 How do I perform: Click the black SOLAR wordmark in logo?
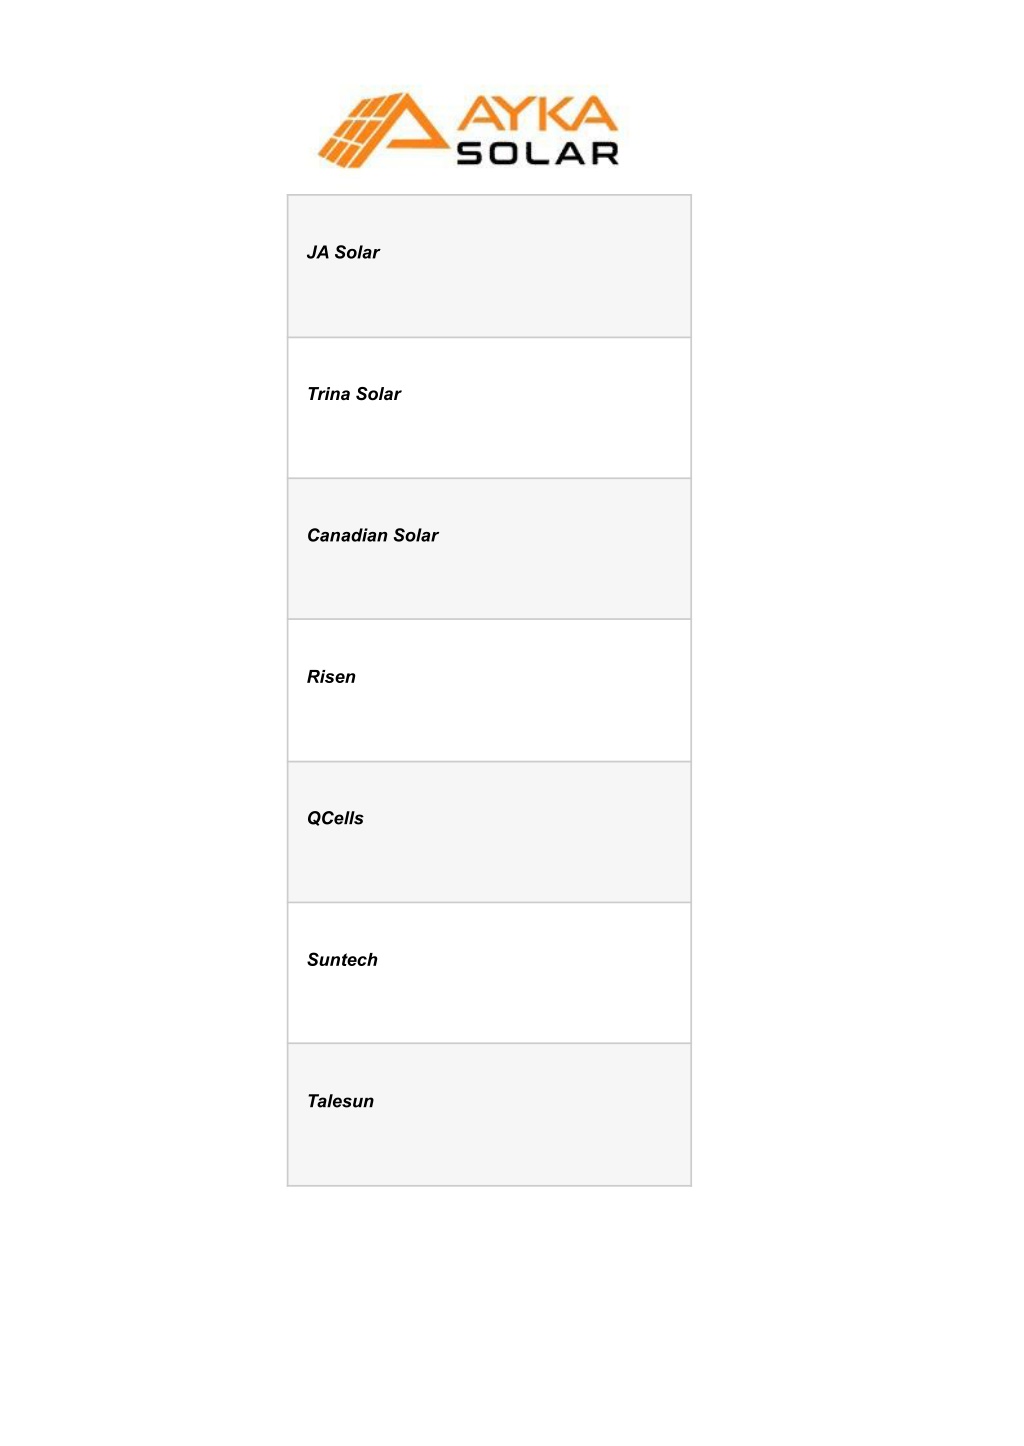tap(538, 153)
